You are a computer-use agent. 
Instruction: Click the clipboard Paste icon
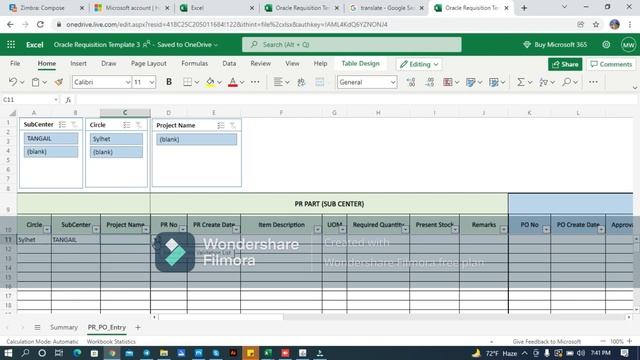tap(36, 82)
